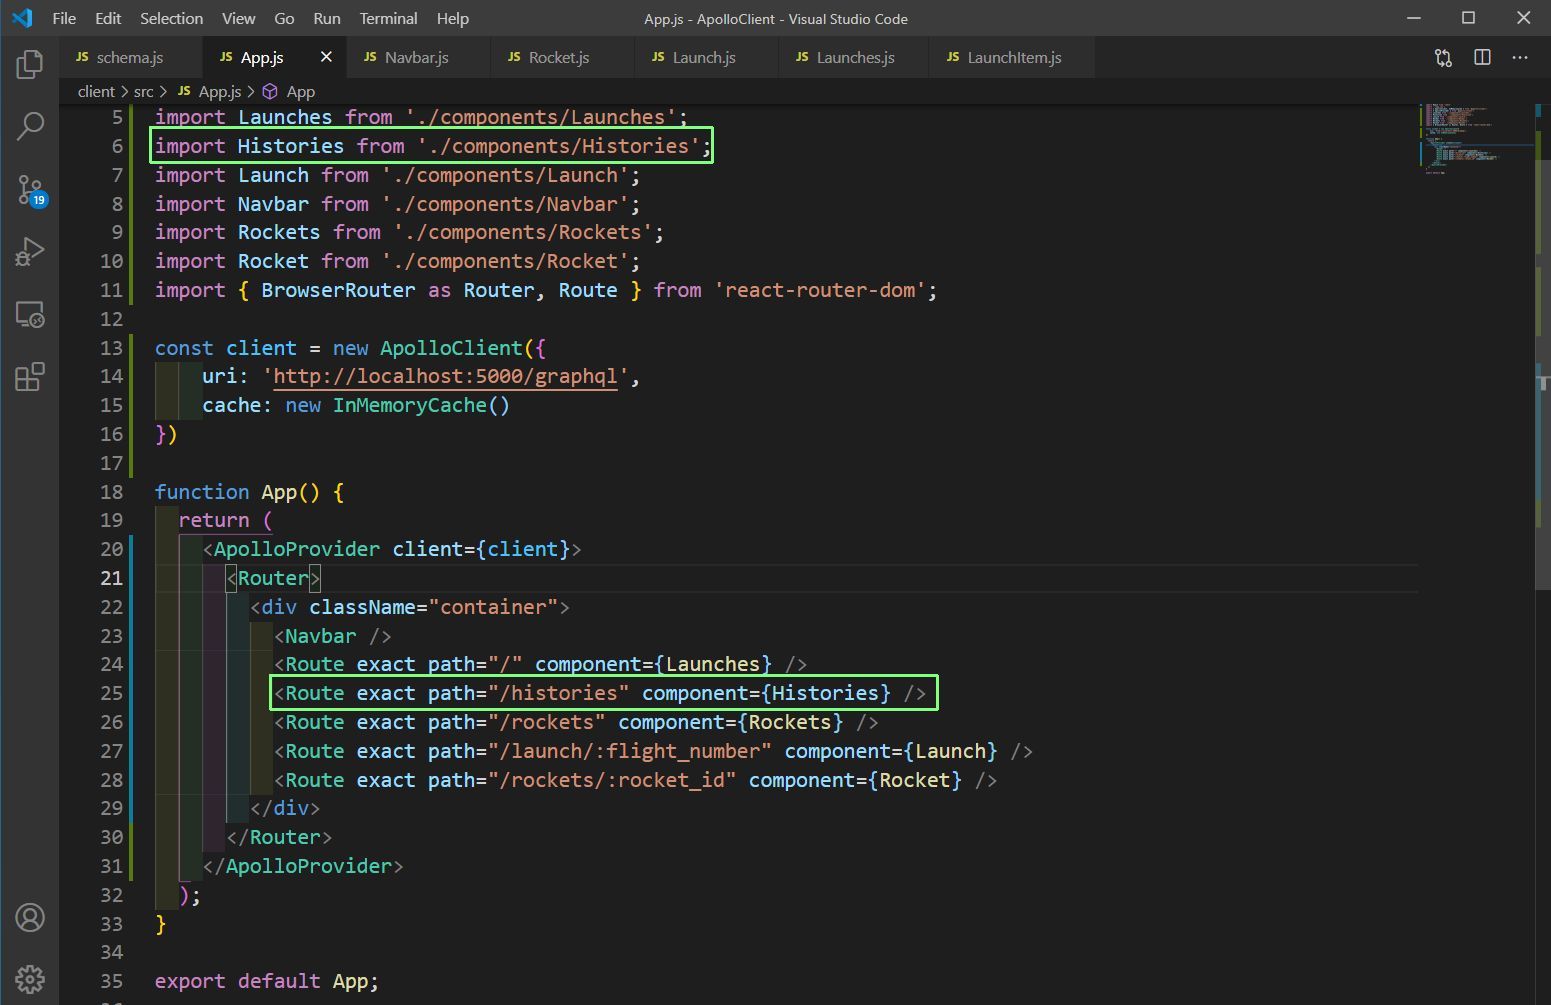Close the App.js tab
The height and width of the screenshot is (1005, 1551).
point(326,57)
